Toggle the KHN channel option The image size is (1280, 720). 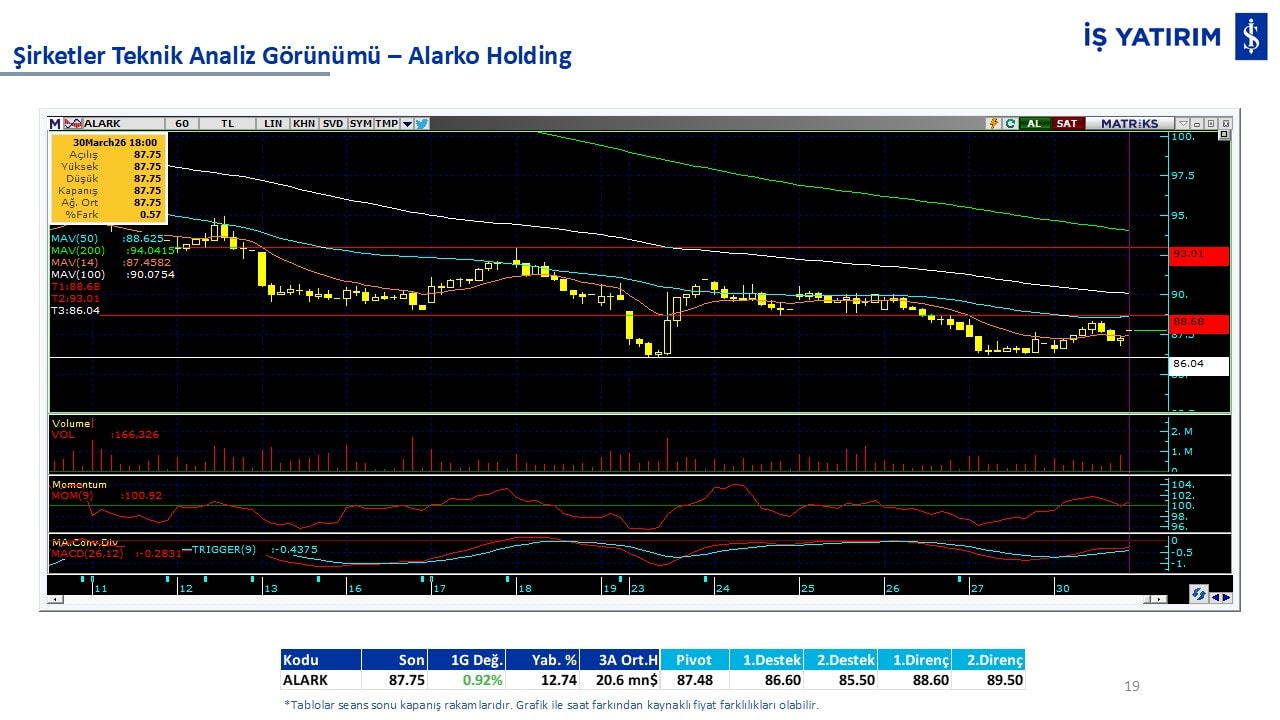(x=304, y=124)
